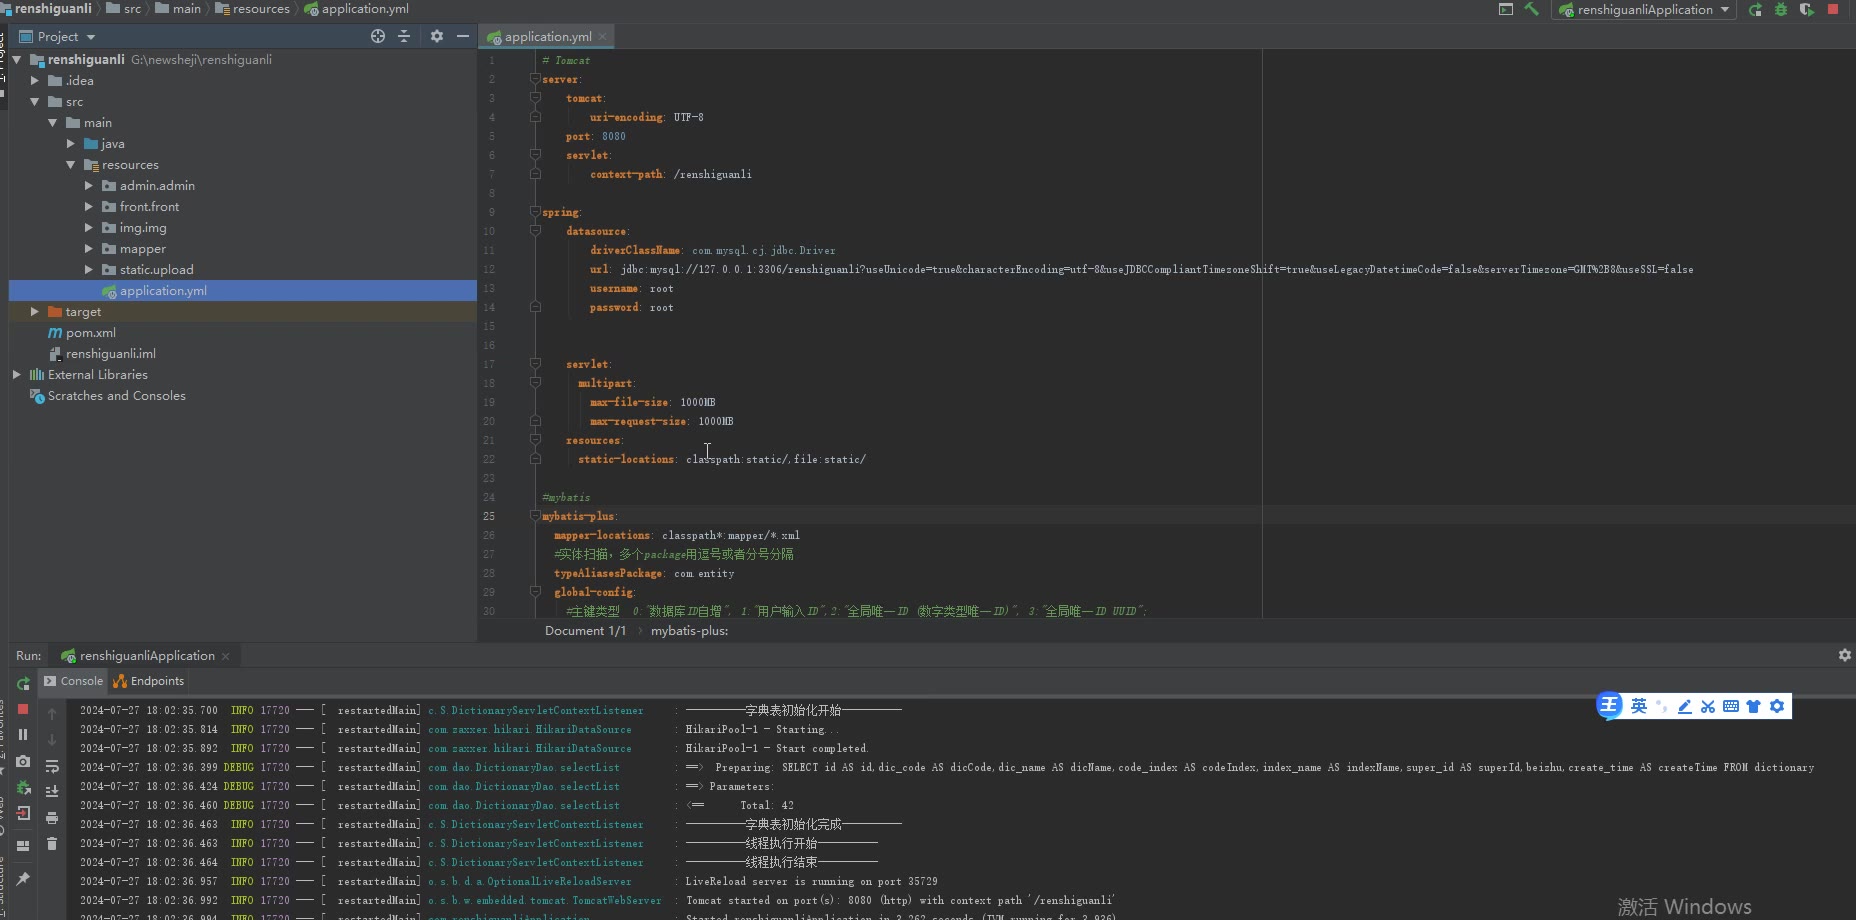Click the port 8080 line in editor
This screenshot has height=920, width=1856.
click(x=596, y=136)
